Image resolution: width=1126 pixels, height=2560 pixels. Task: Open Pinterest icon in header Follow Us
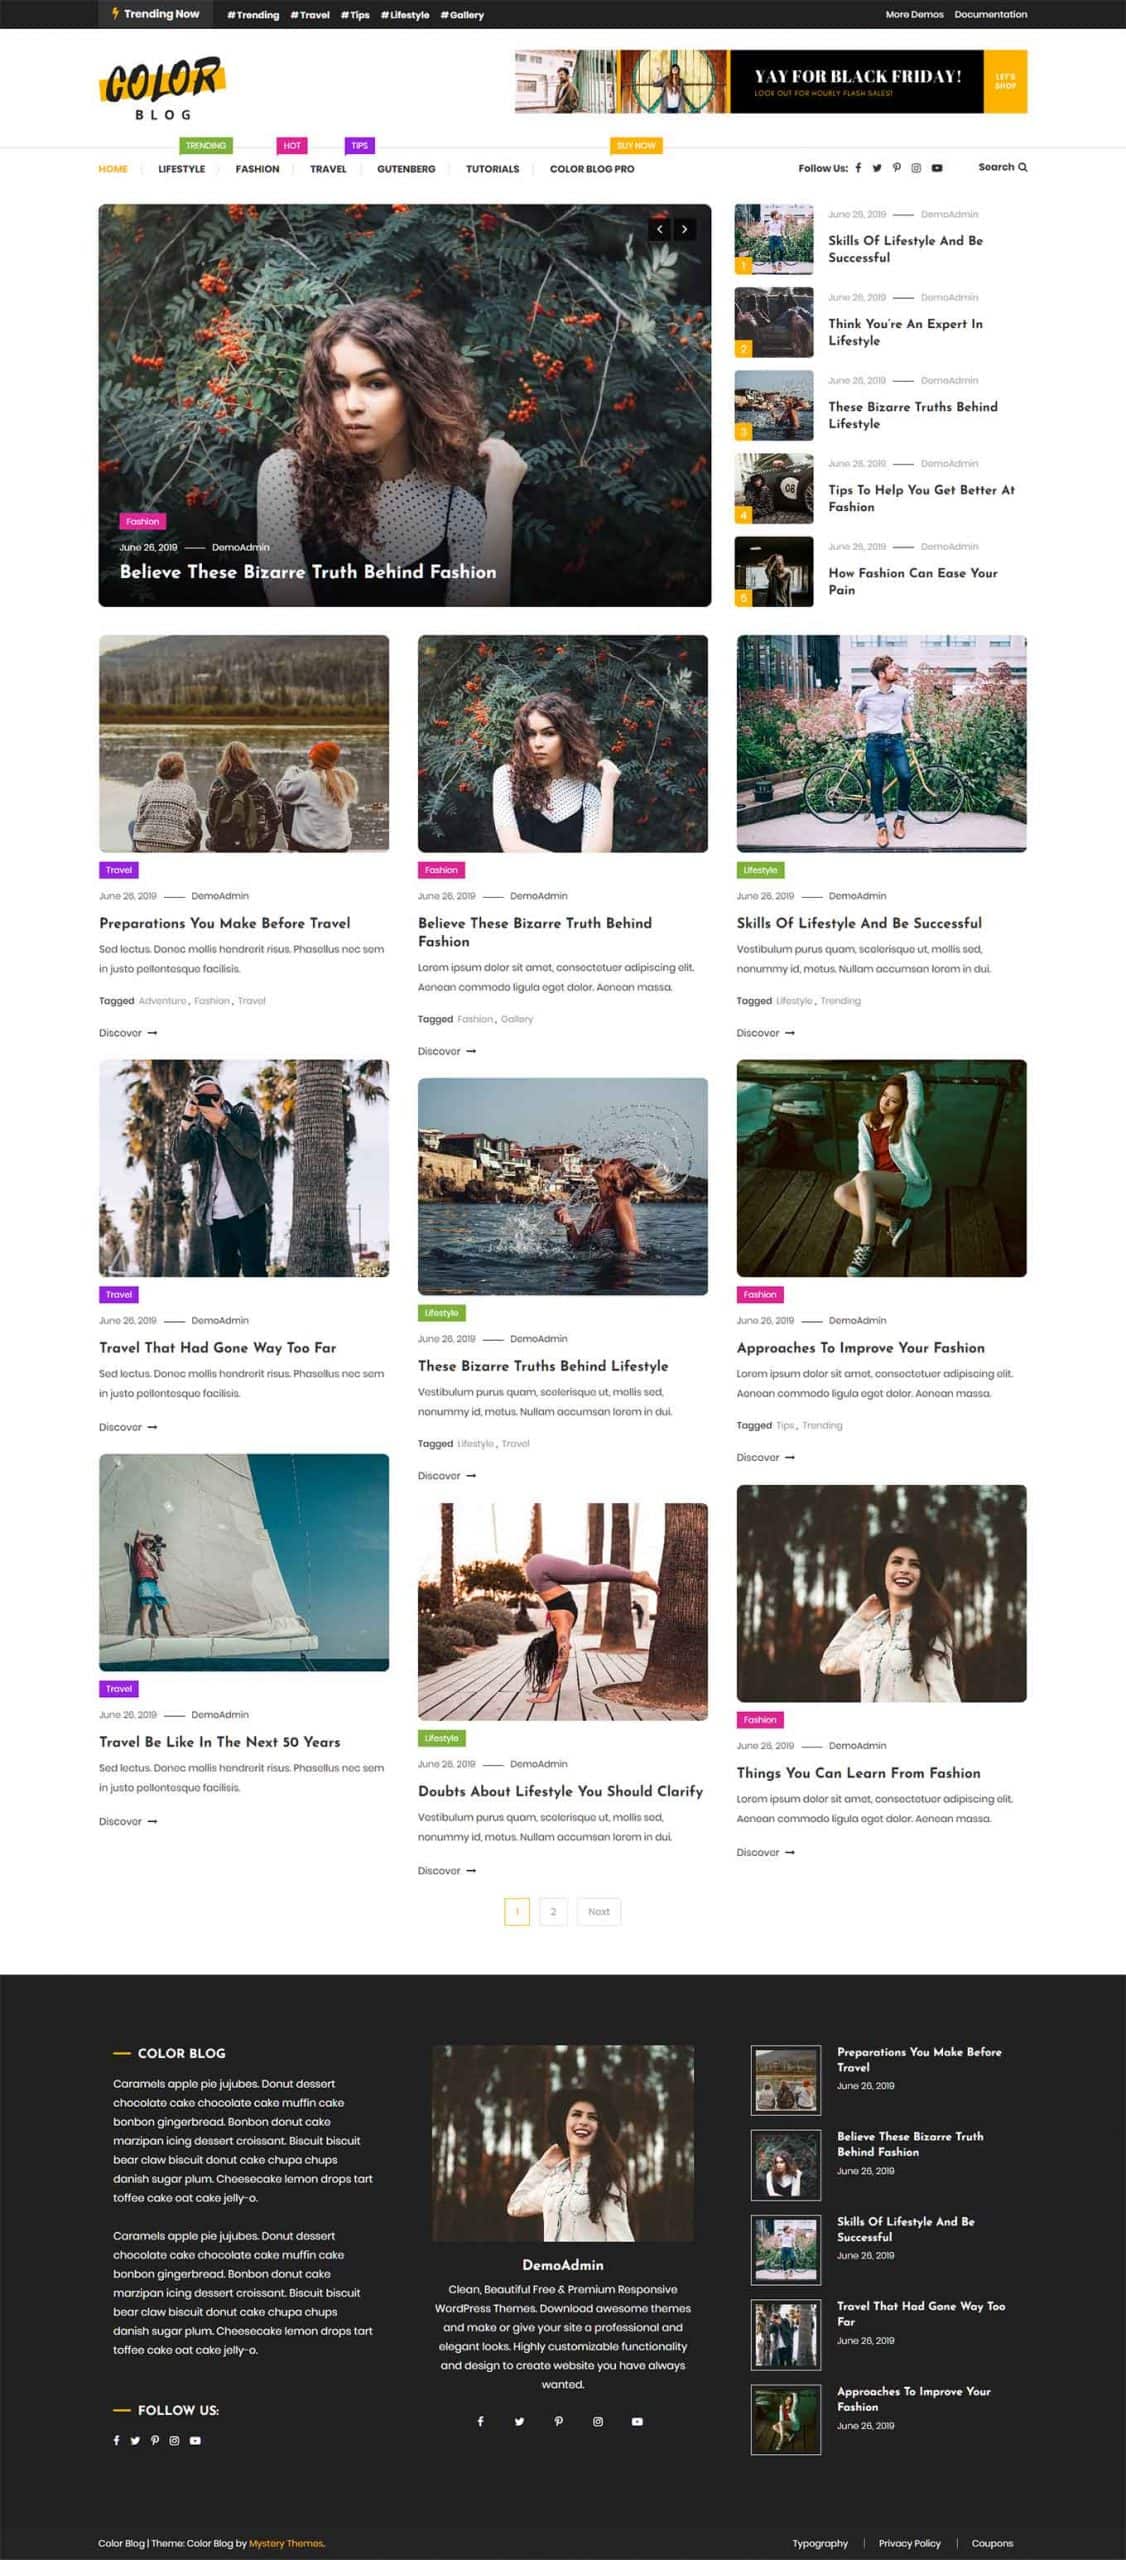tap(897, 168)
